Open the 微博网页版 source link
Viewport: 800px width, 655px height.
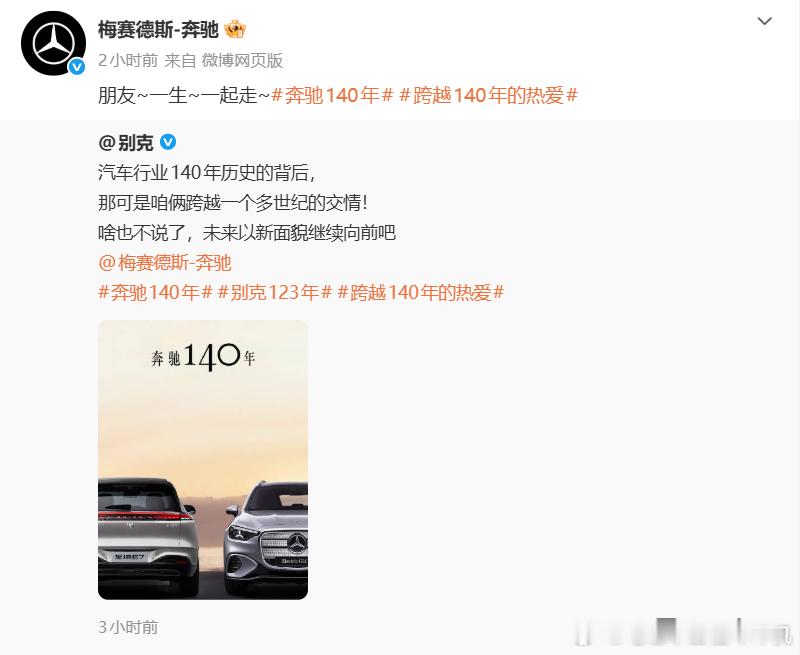[x=242, y=61]
